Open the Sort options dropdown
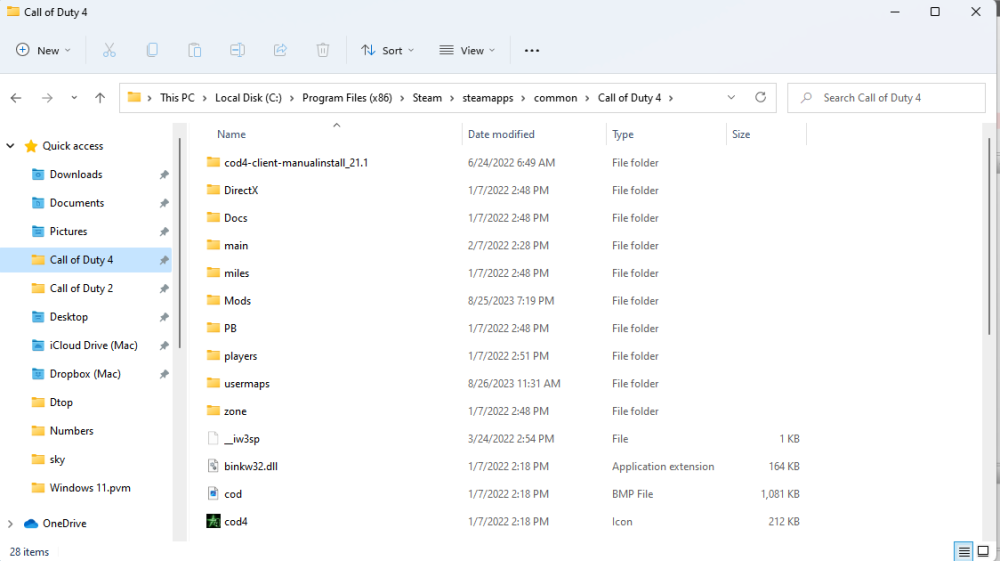 tap(387, 50)
